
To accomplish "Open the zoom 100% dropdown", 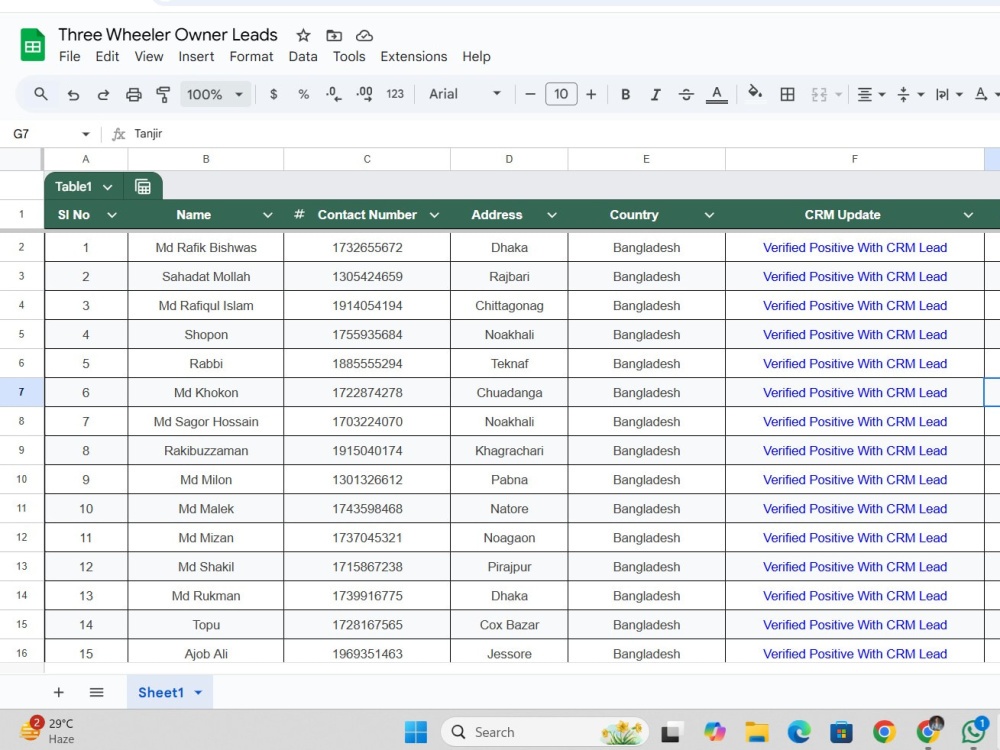I will pos(215,94).
